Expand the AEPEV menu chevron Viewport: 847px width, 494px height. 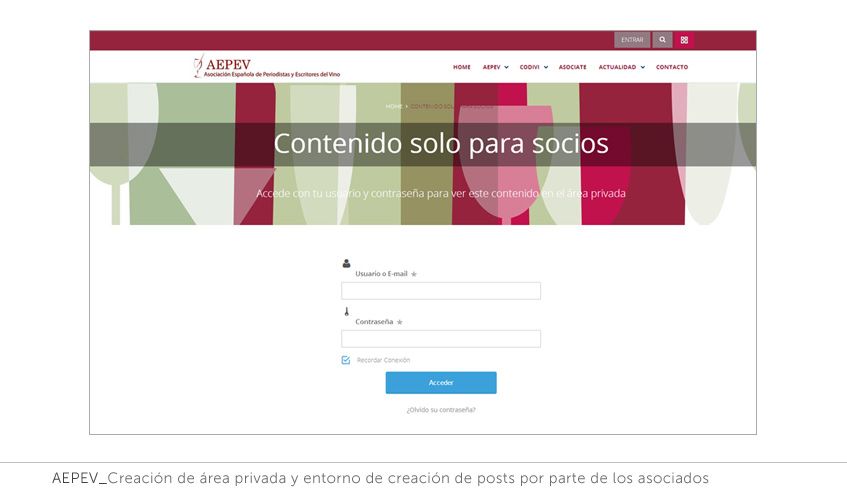pyautogui.click(x=506, y=67)
